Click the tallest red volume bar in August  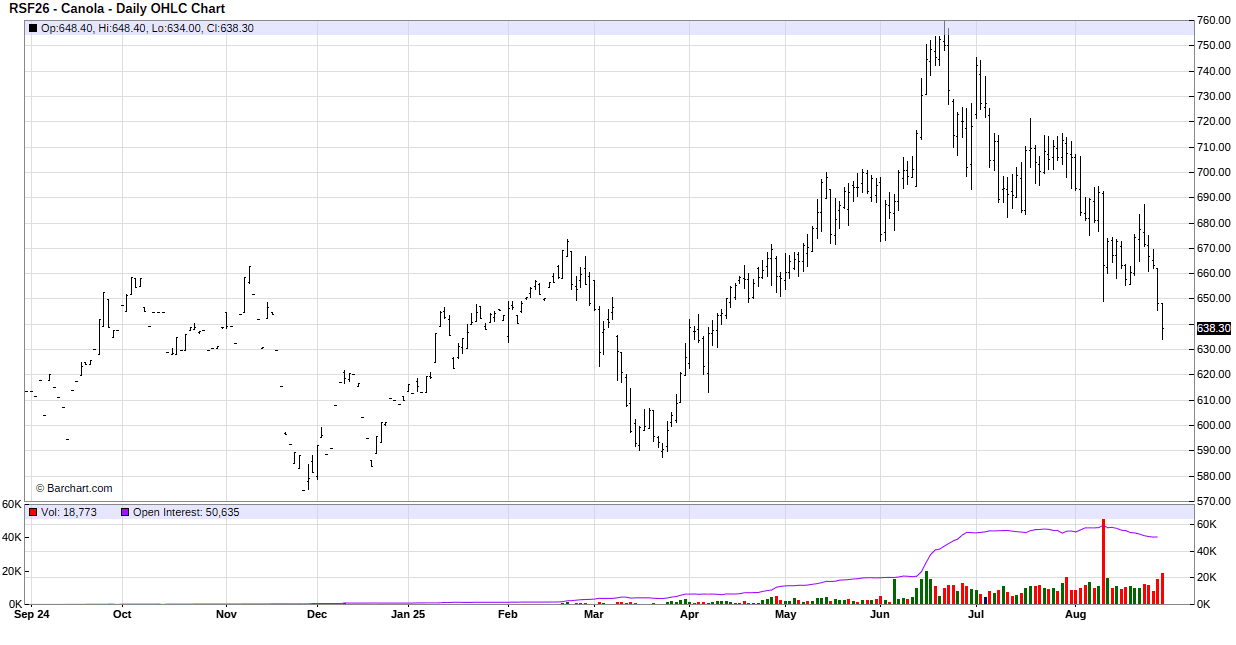1103,561
